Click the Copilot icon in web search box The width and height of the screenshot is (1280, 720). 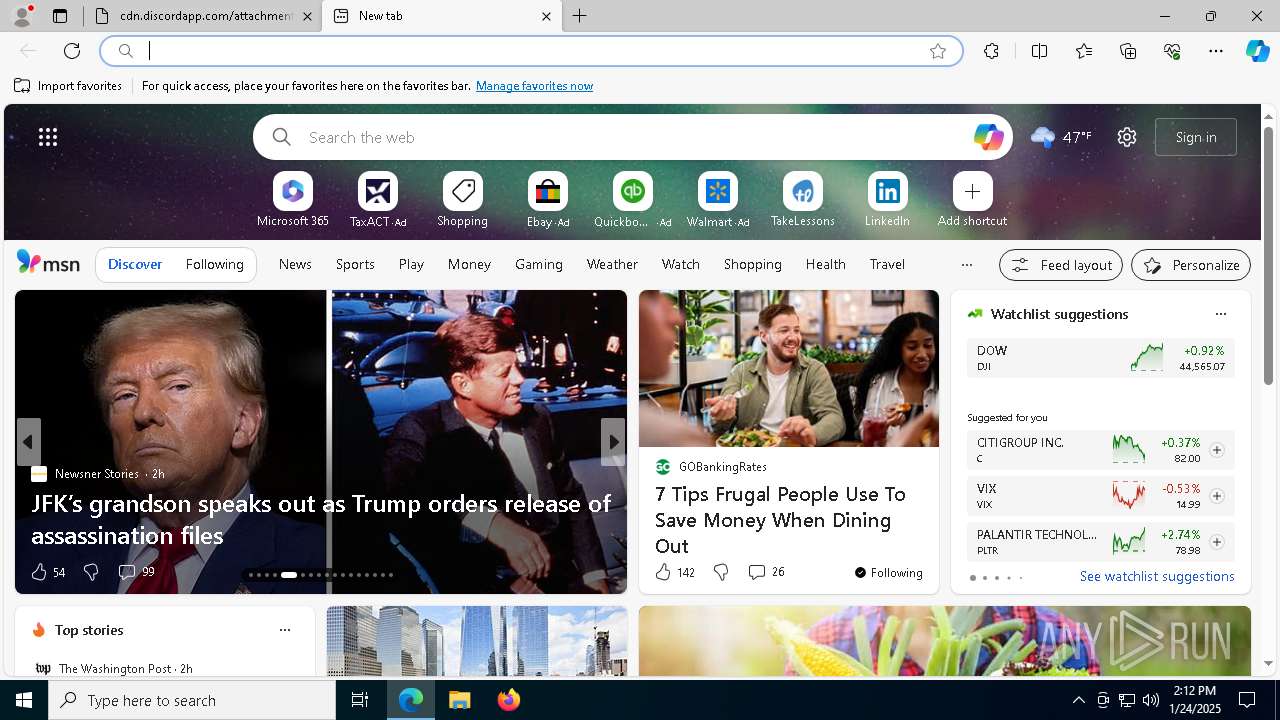pyautogui.click(x=988, y=137)
